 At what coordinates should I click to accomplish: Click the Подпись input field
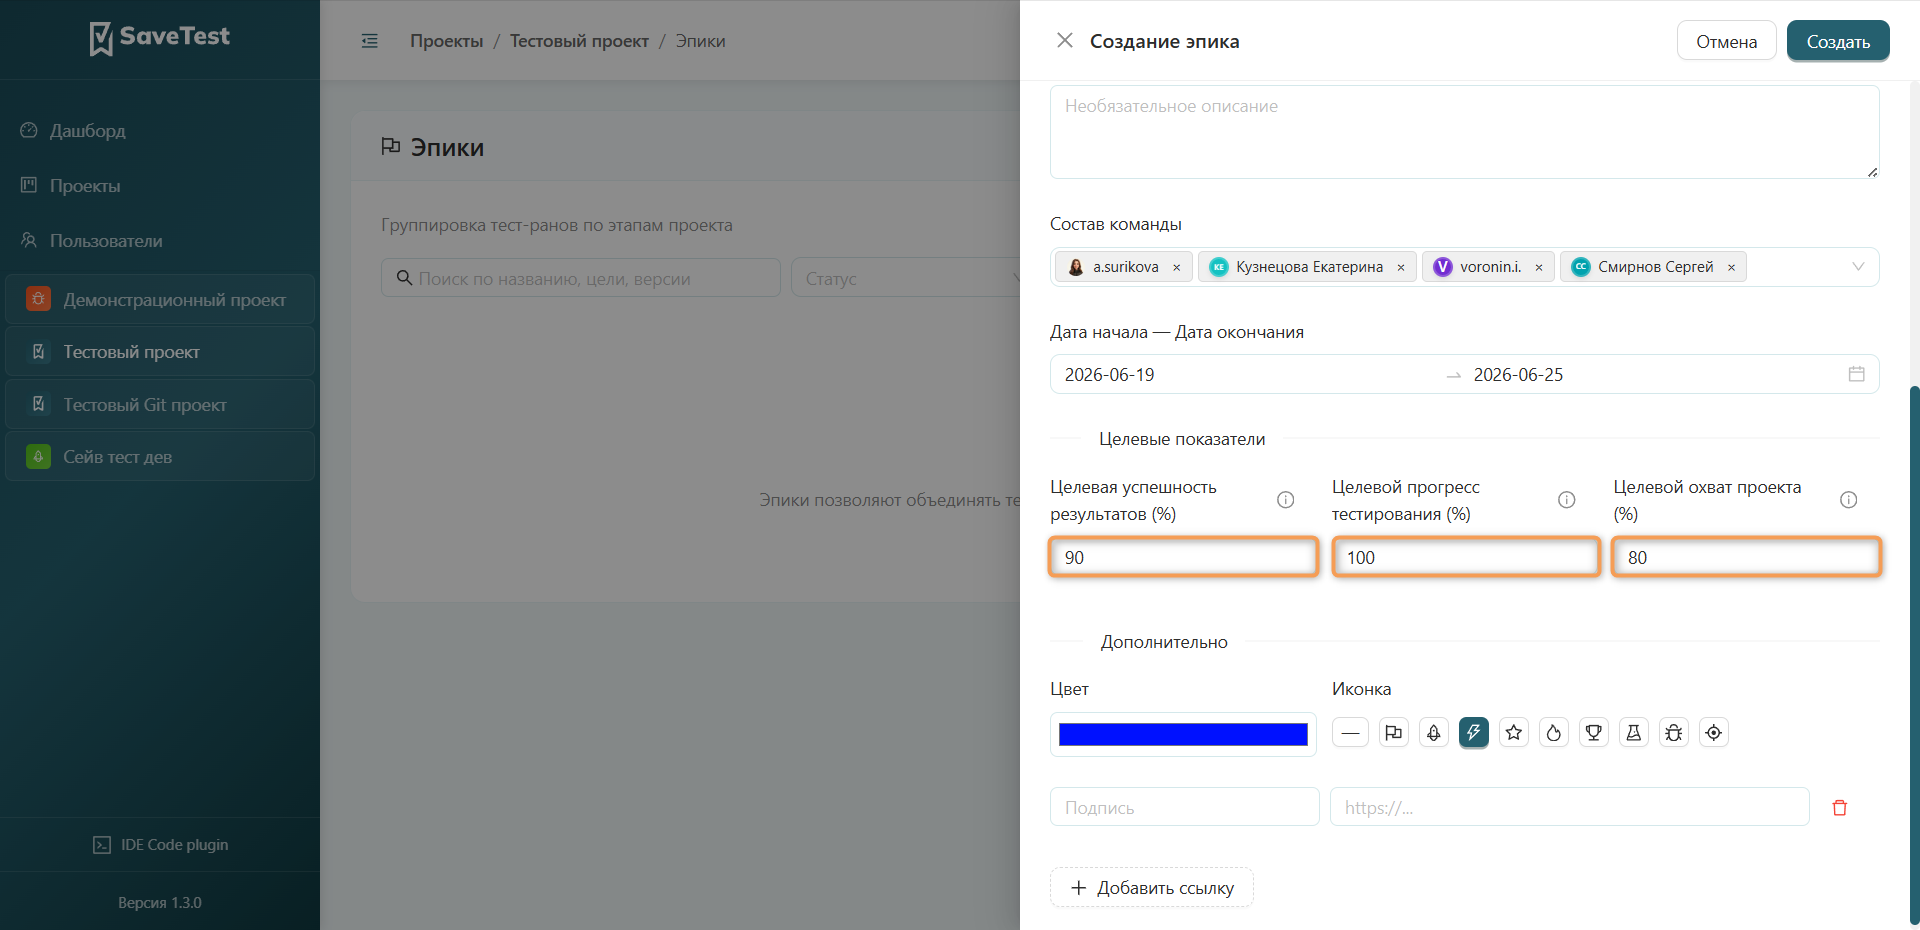click(x=1185, y=807)
